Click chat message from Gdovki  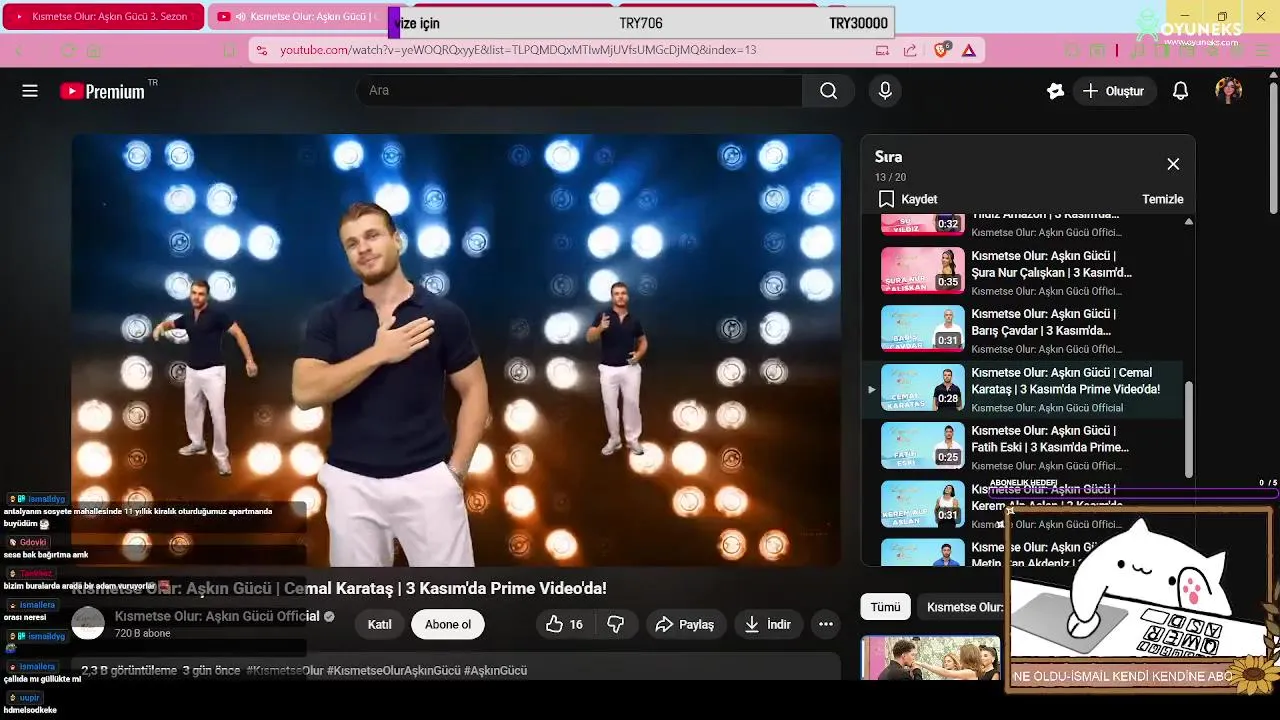tap(46, 555)
